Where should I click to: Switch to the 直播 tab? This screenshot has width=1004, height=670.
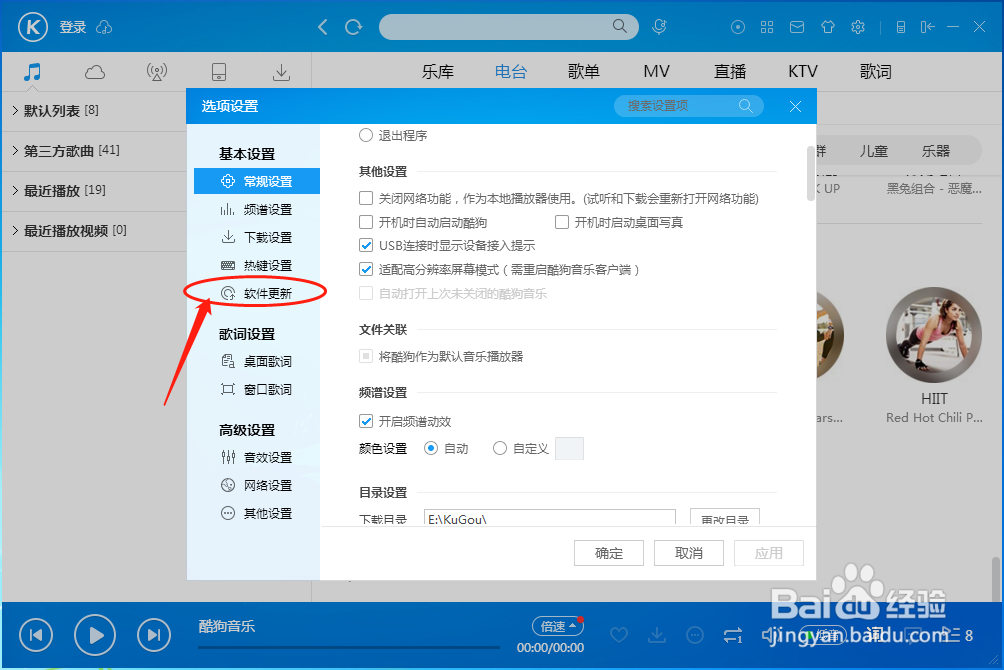(x=730, y=72)
